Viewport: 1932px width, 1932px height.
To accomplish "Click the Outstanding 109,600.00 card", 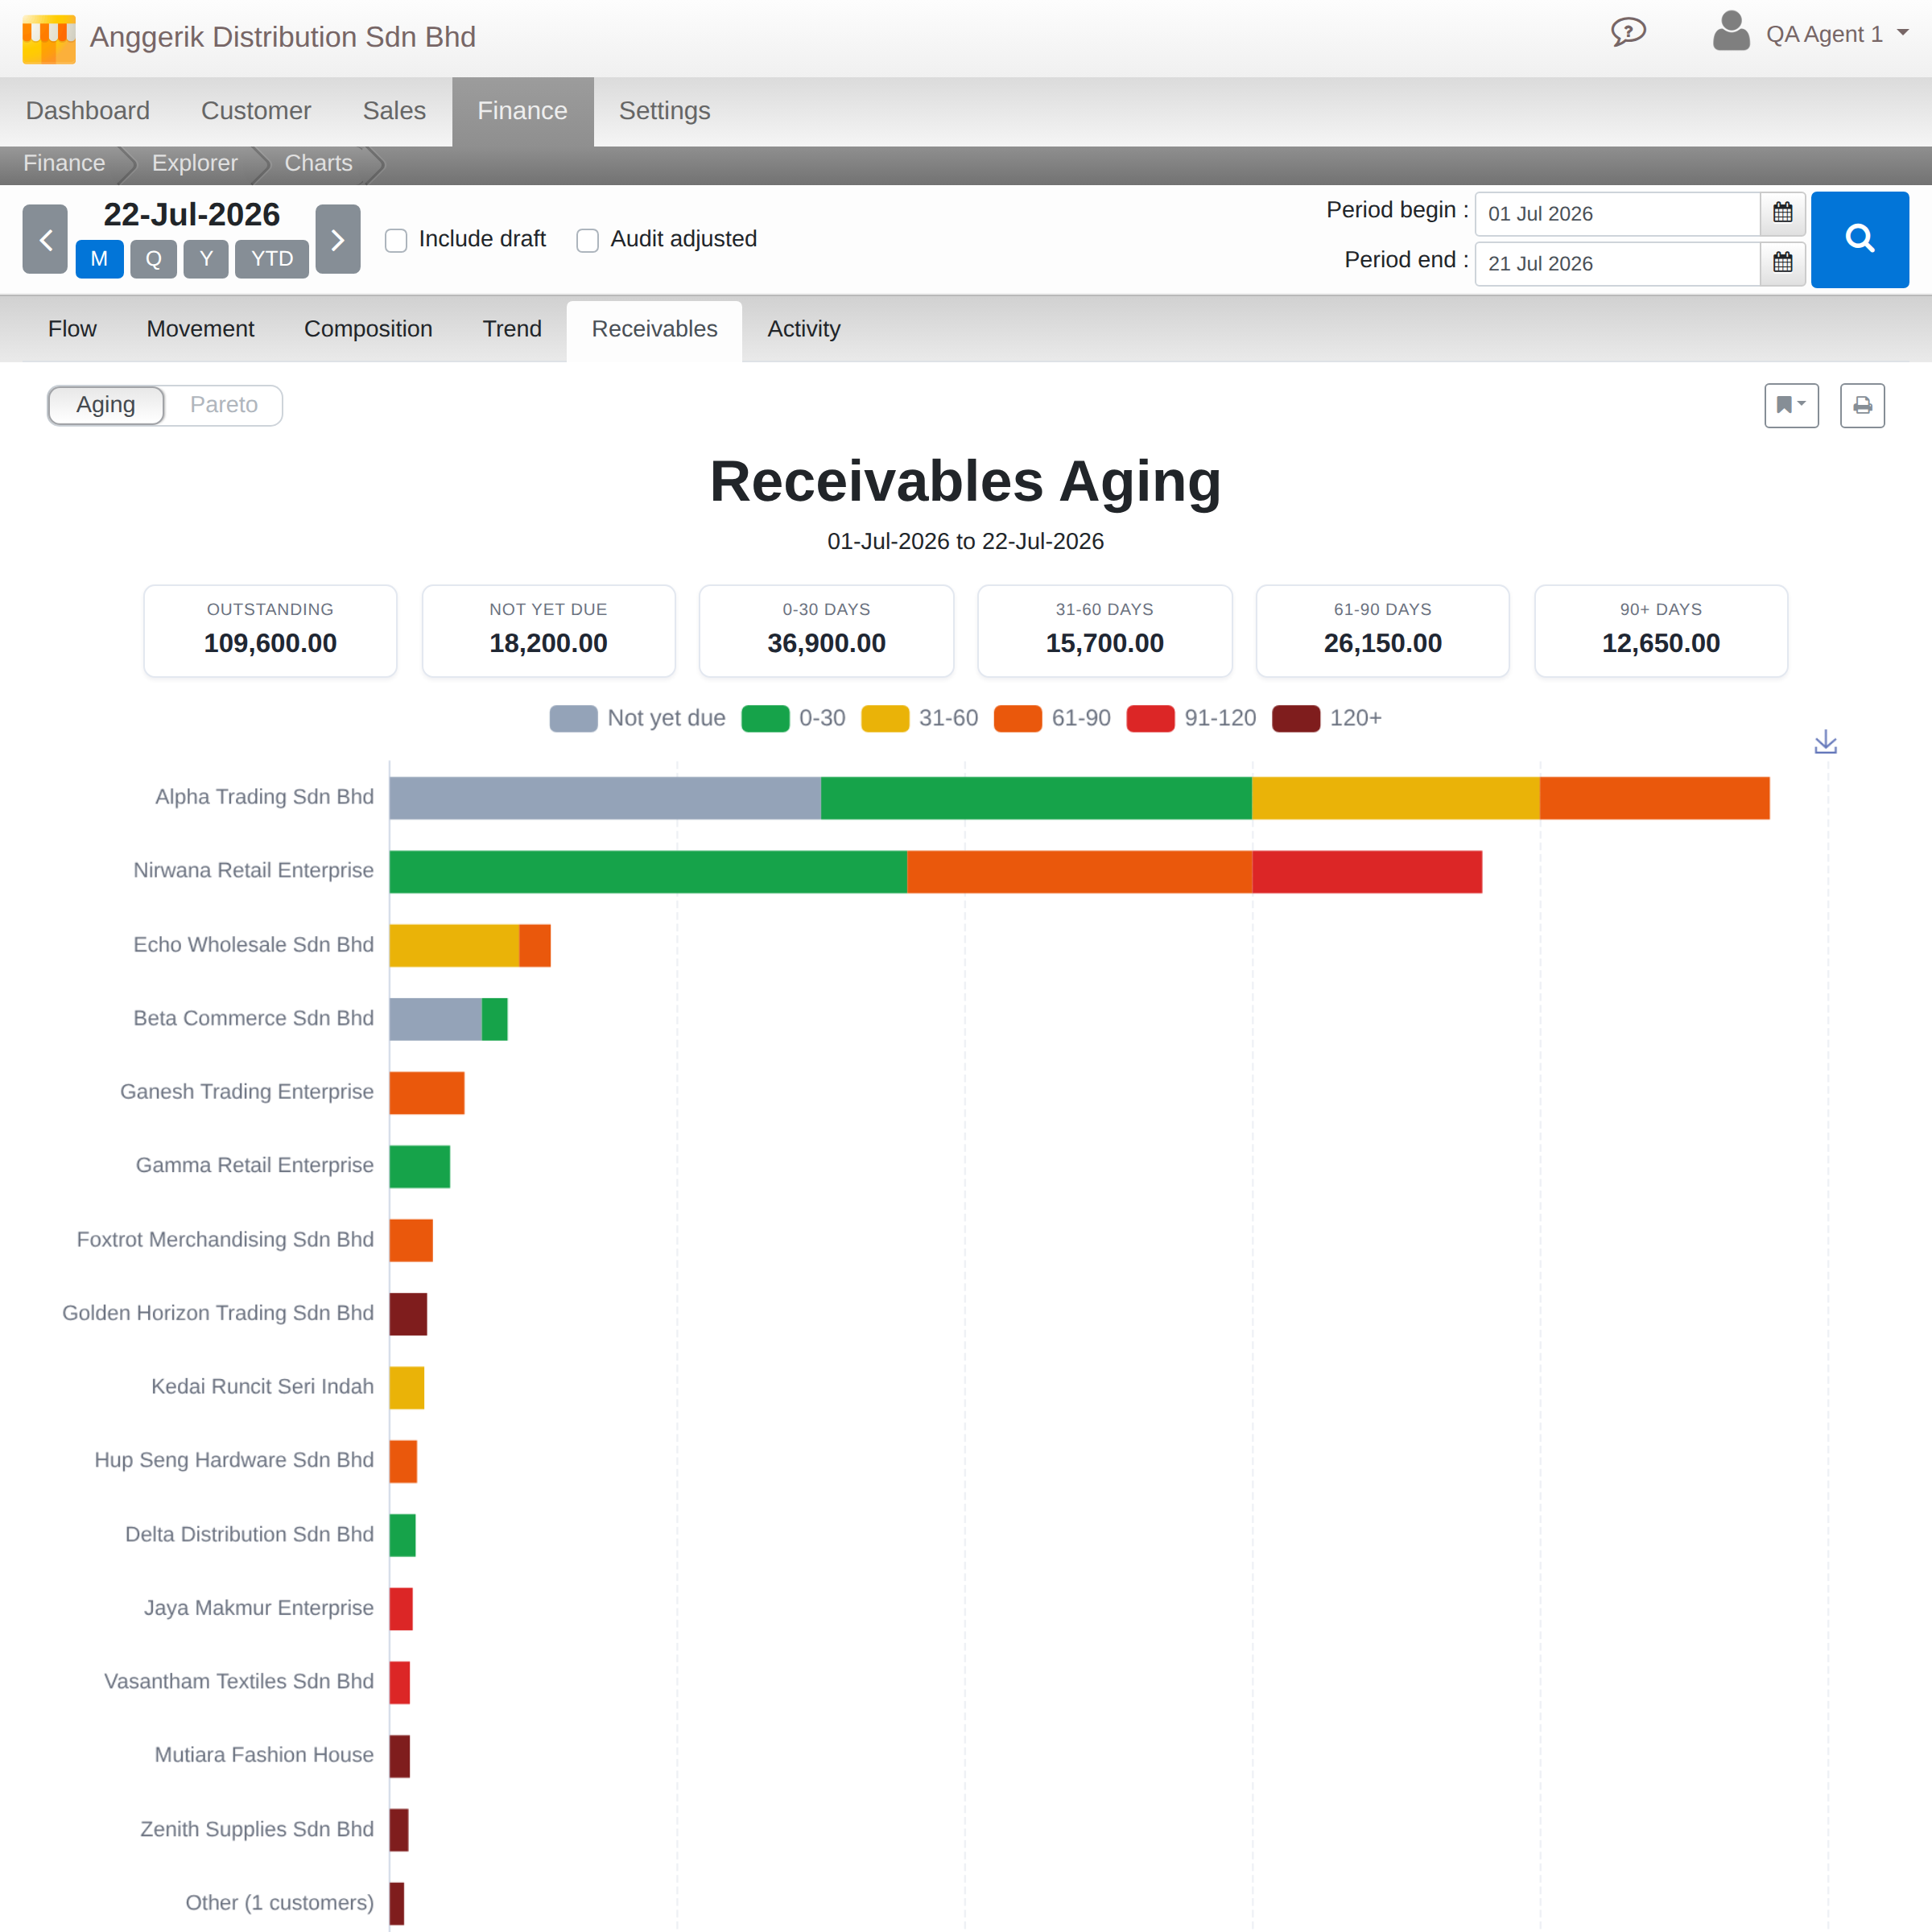I will tap(270, 631).
